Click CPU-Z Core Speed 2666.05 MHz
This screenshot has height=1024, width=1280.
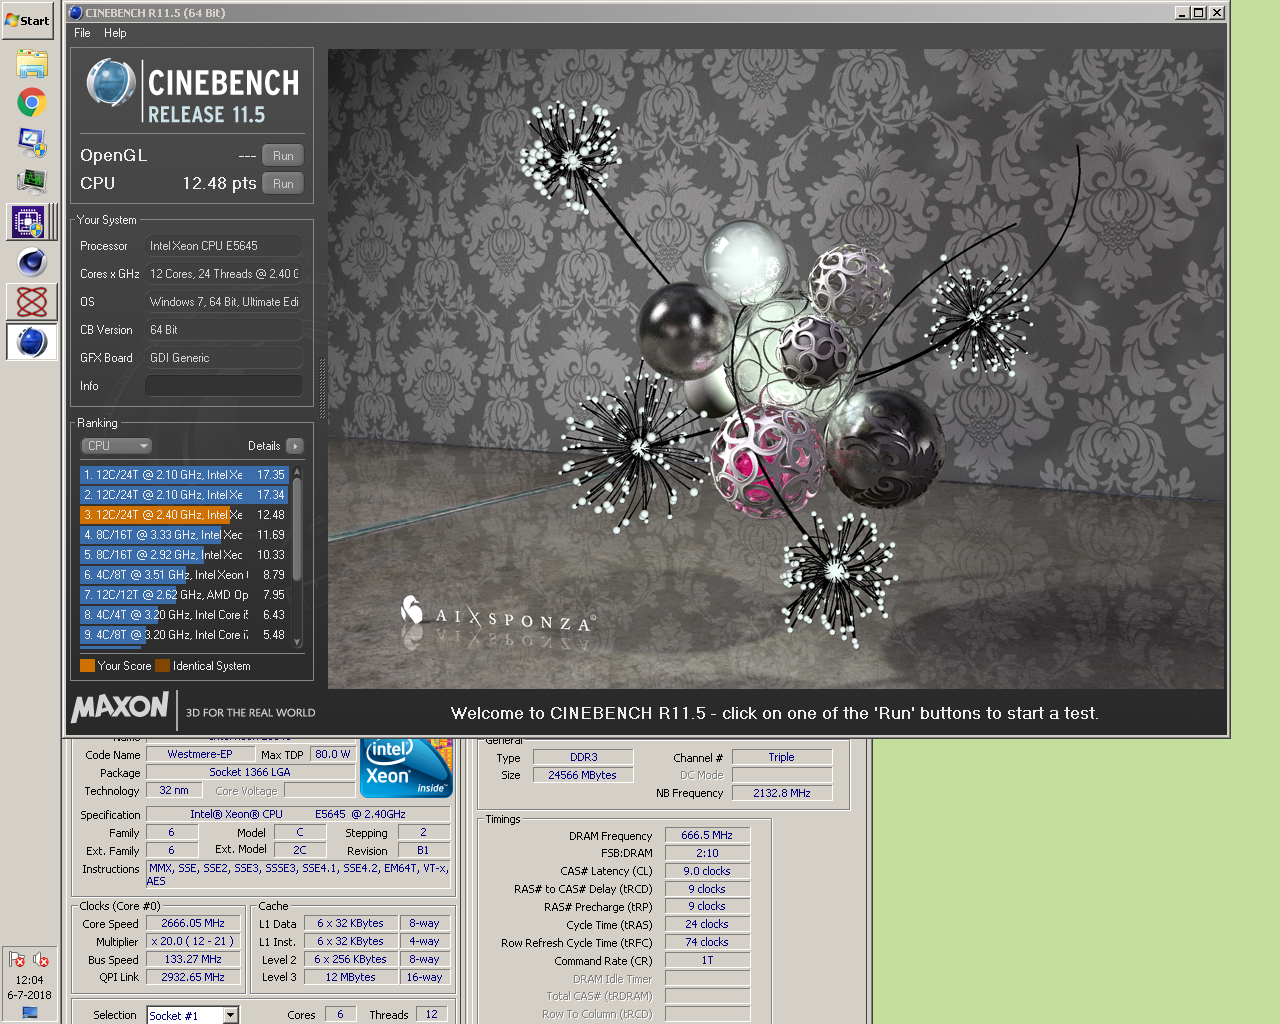[x=193, y=924]
